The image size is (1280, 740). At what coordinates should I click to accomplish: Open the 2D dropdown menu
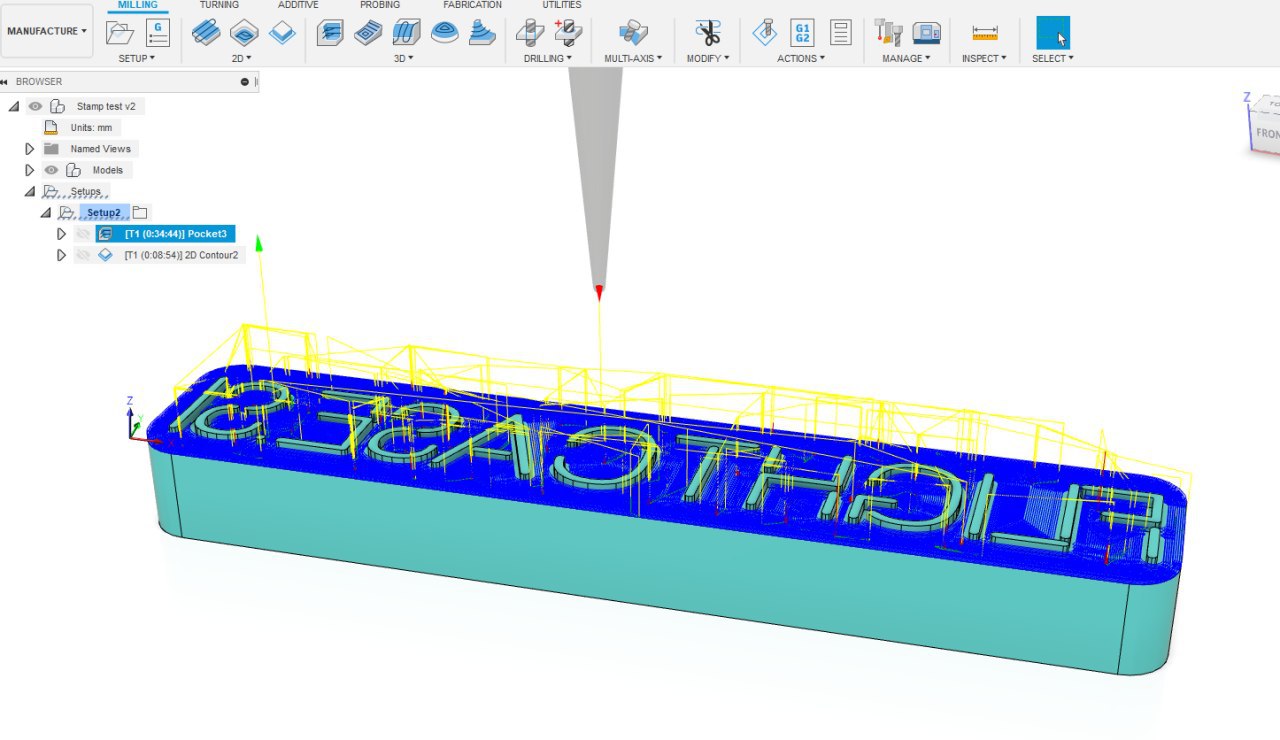pyautogui.click(x=242, y=58)
